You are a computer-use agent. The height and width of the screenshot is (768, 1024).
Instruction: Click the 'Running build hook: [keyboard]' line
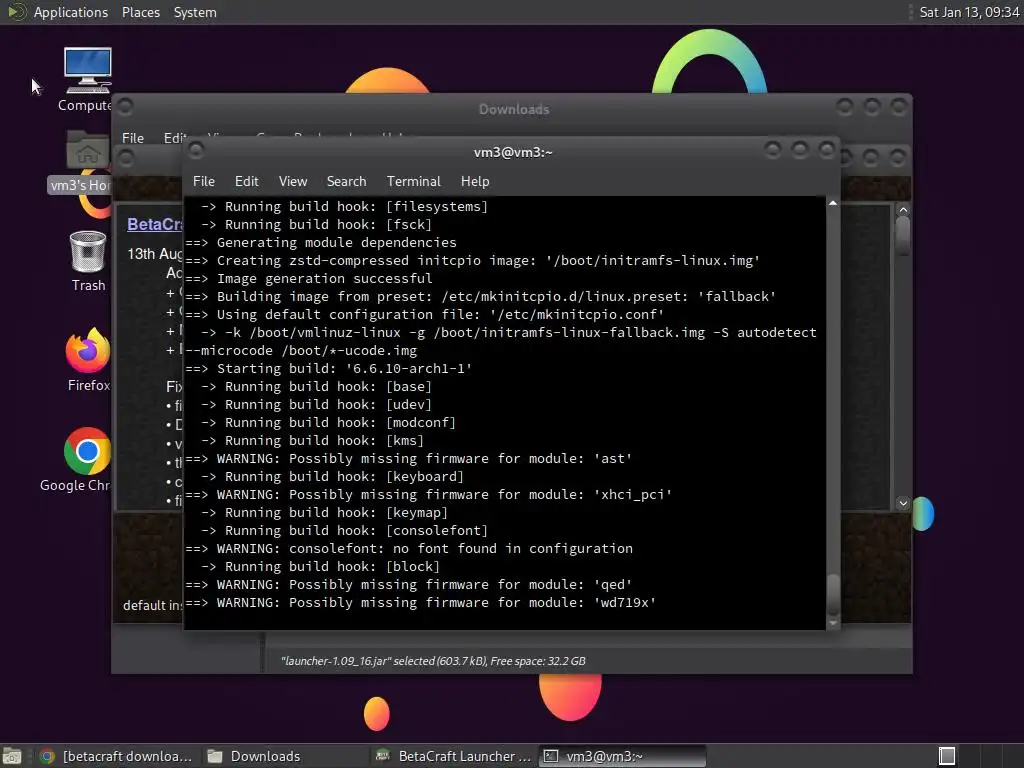[x=332, y=477]
